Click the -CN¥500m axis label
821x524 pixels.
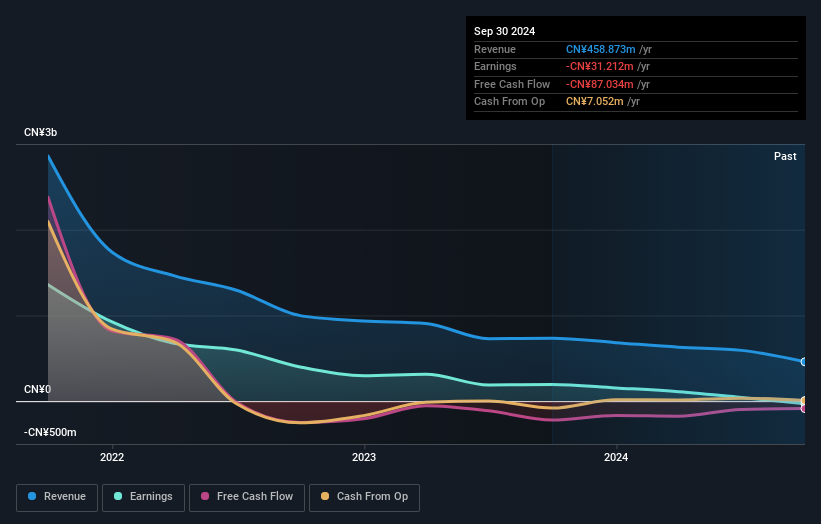tap(50, 432)
